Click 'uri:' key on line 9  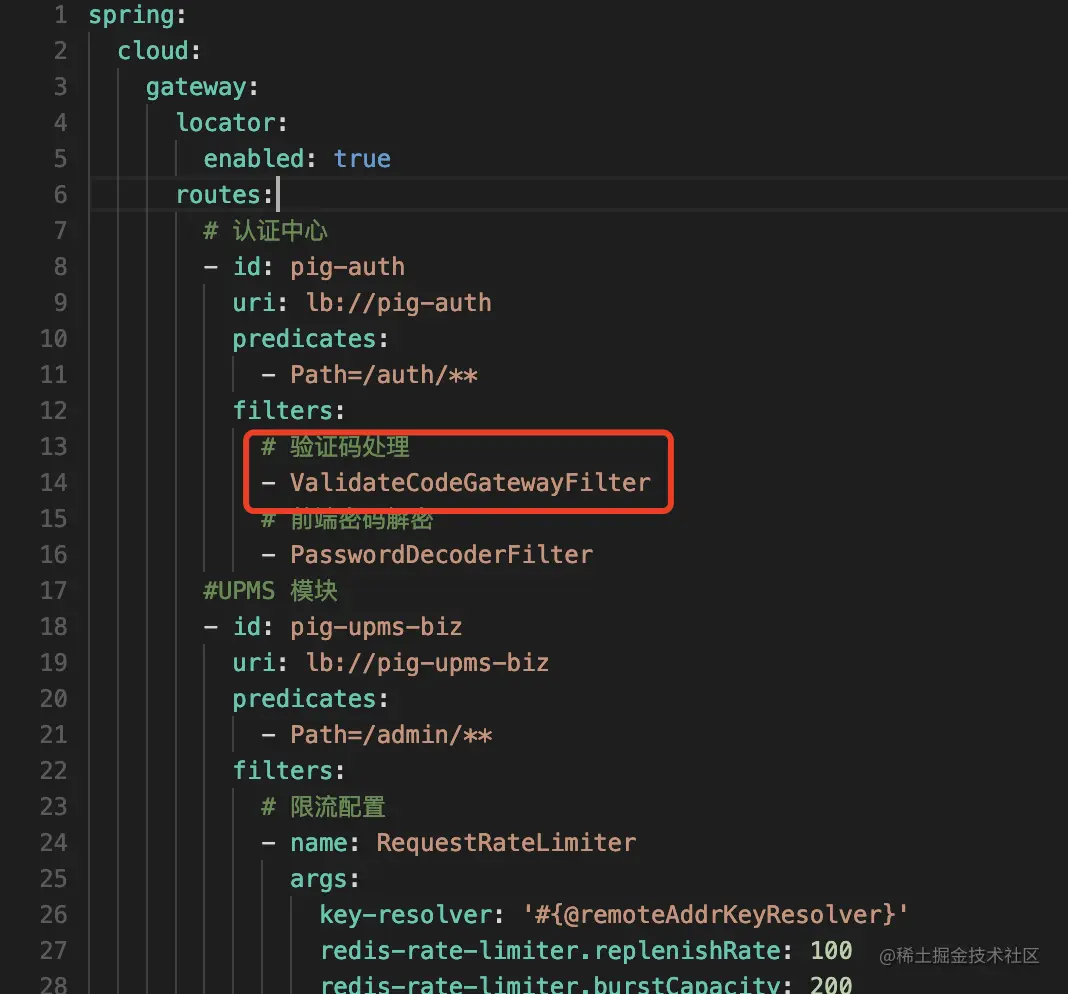(x=260, y=303)
